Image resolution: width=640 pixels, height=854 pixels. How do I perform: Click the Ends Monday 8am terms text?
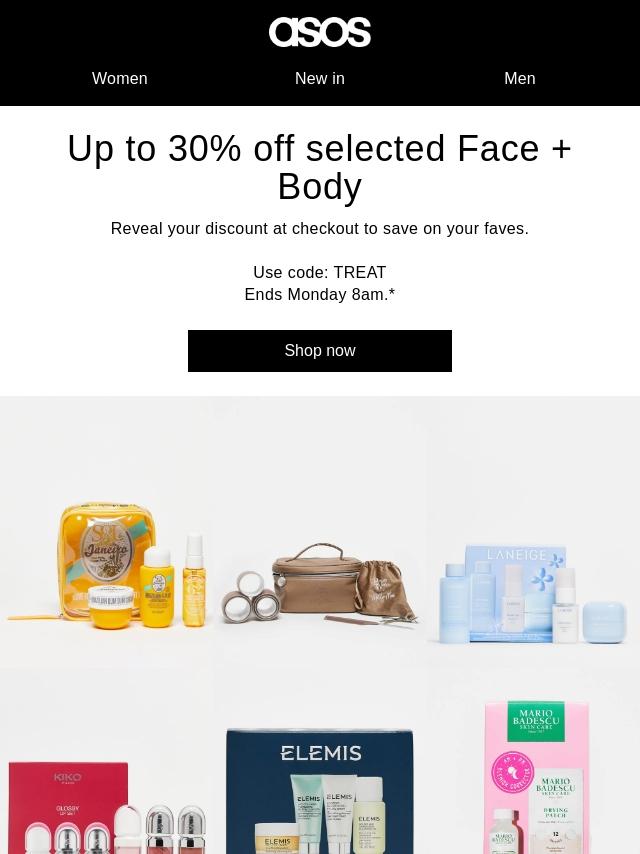pos(320,295)
